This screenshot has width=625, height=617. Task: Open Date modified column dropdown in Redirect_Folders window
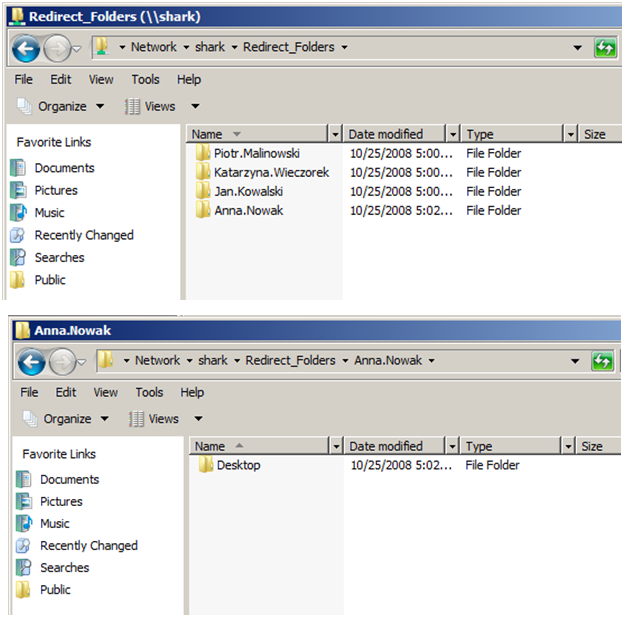(453, 134)
